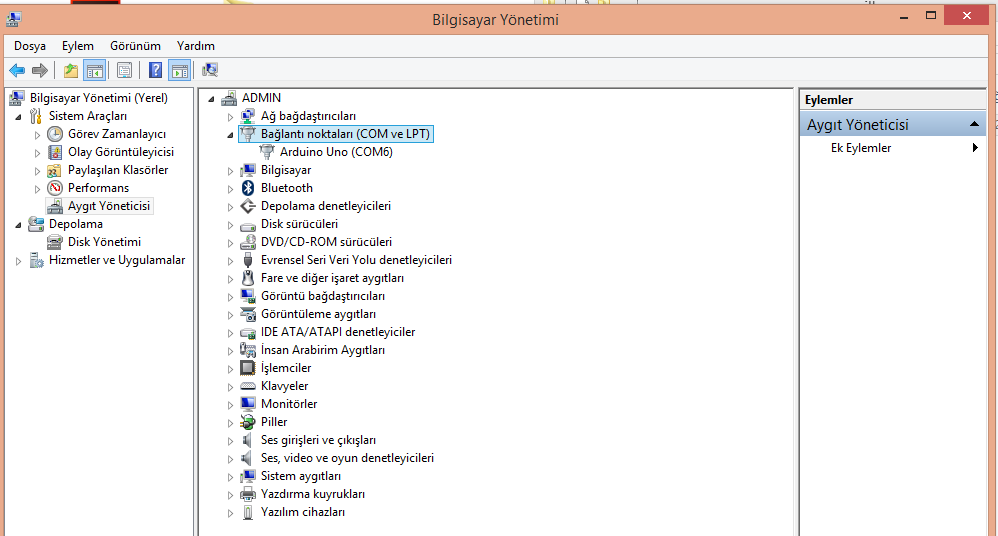Click the Olay Görüntüleyicisi icon
Screen dimensions: 998x536
tap(55, 152)
